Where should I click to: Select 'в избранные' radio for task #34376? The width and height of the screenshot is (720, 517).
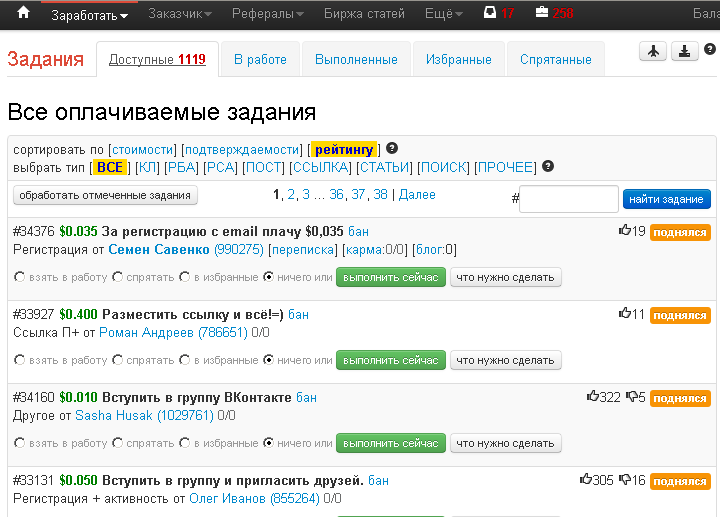pos(185,277)
